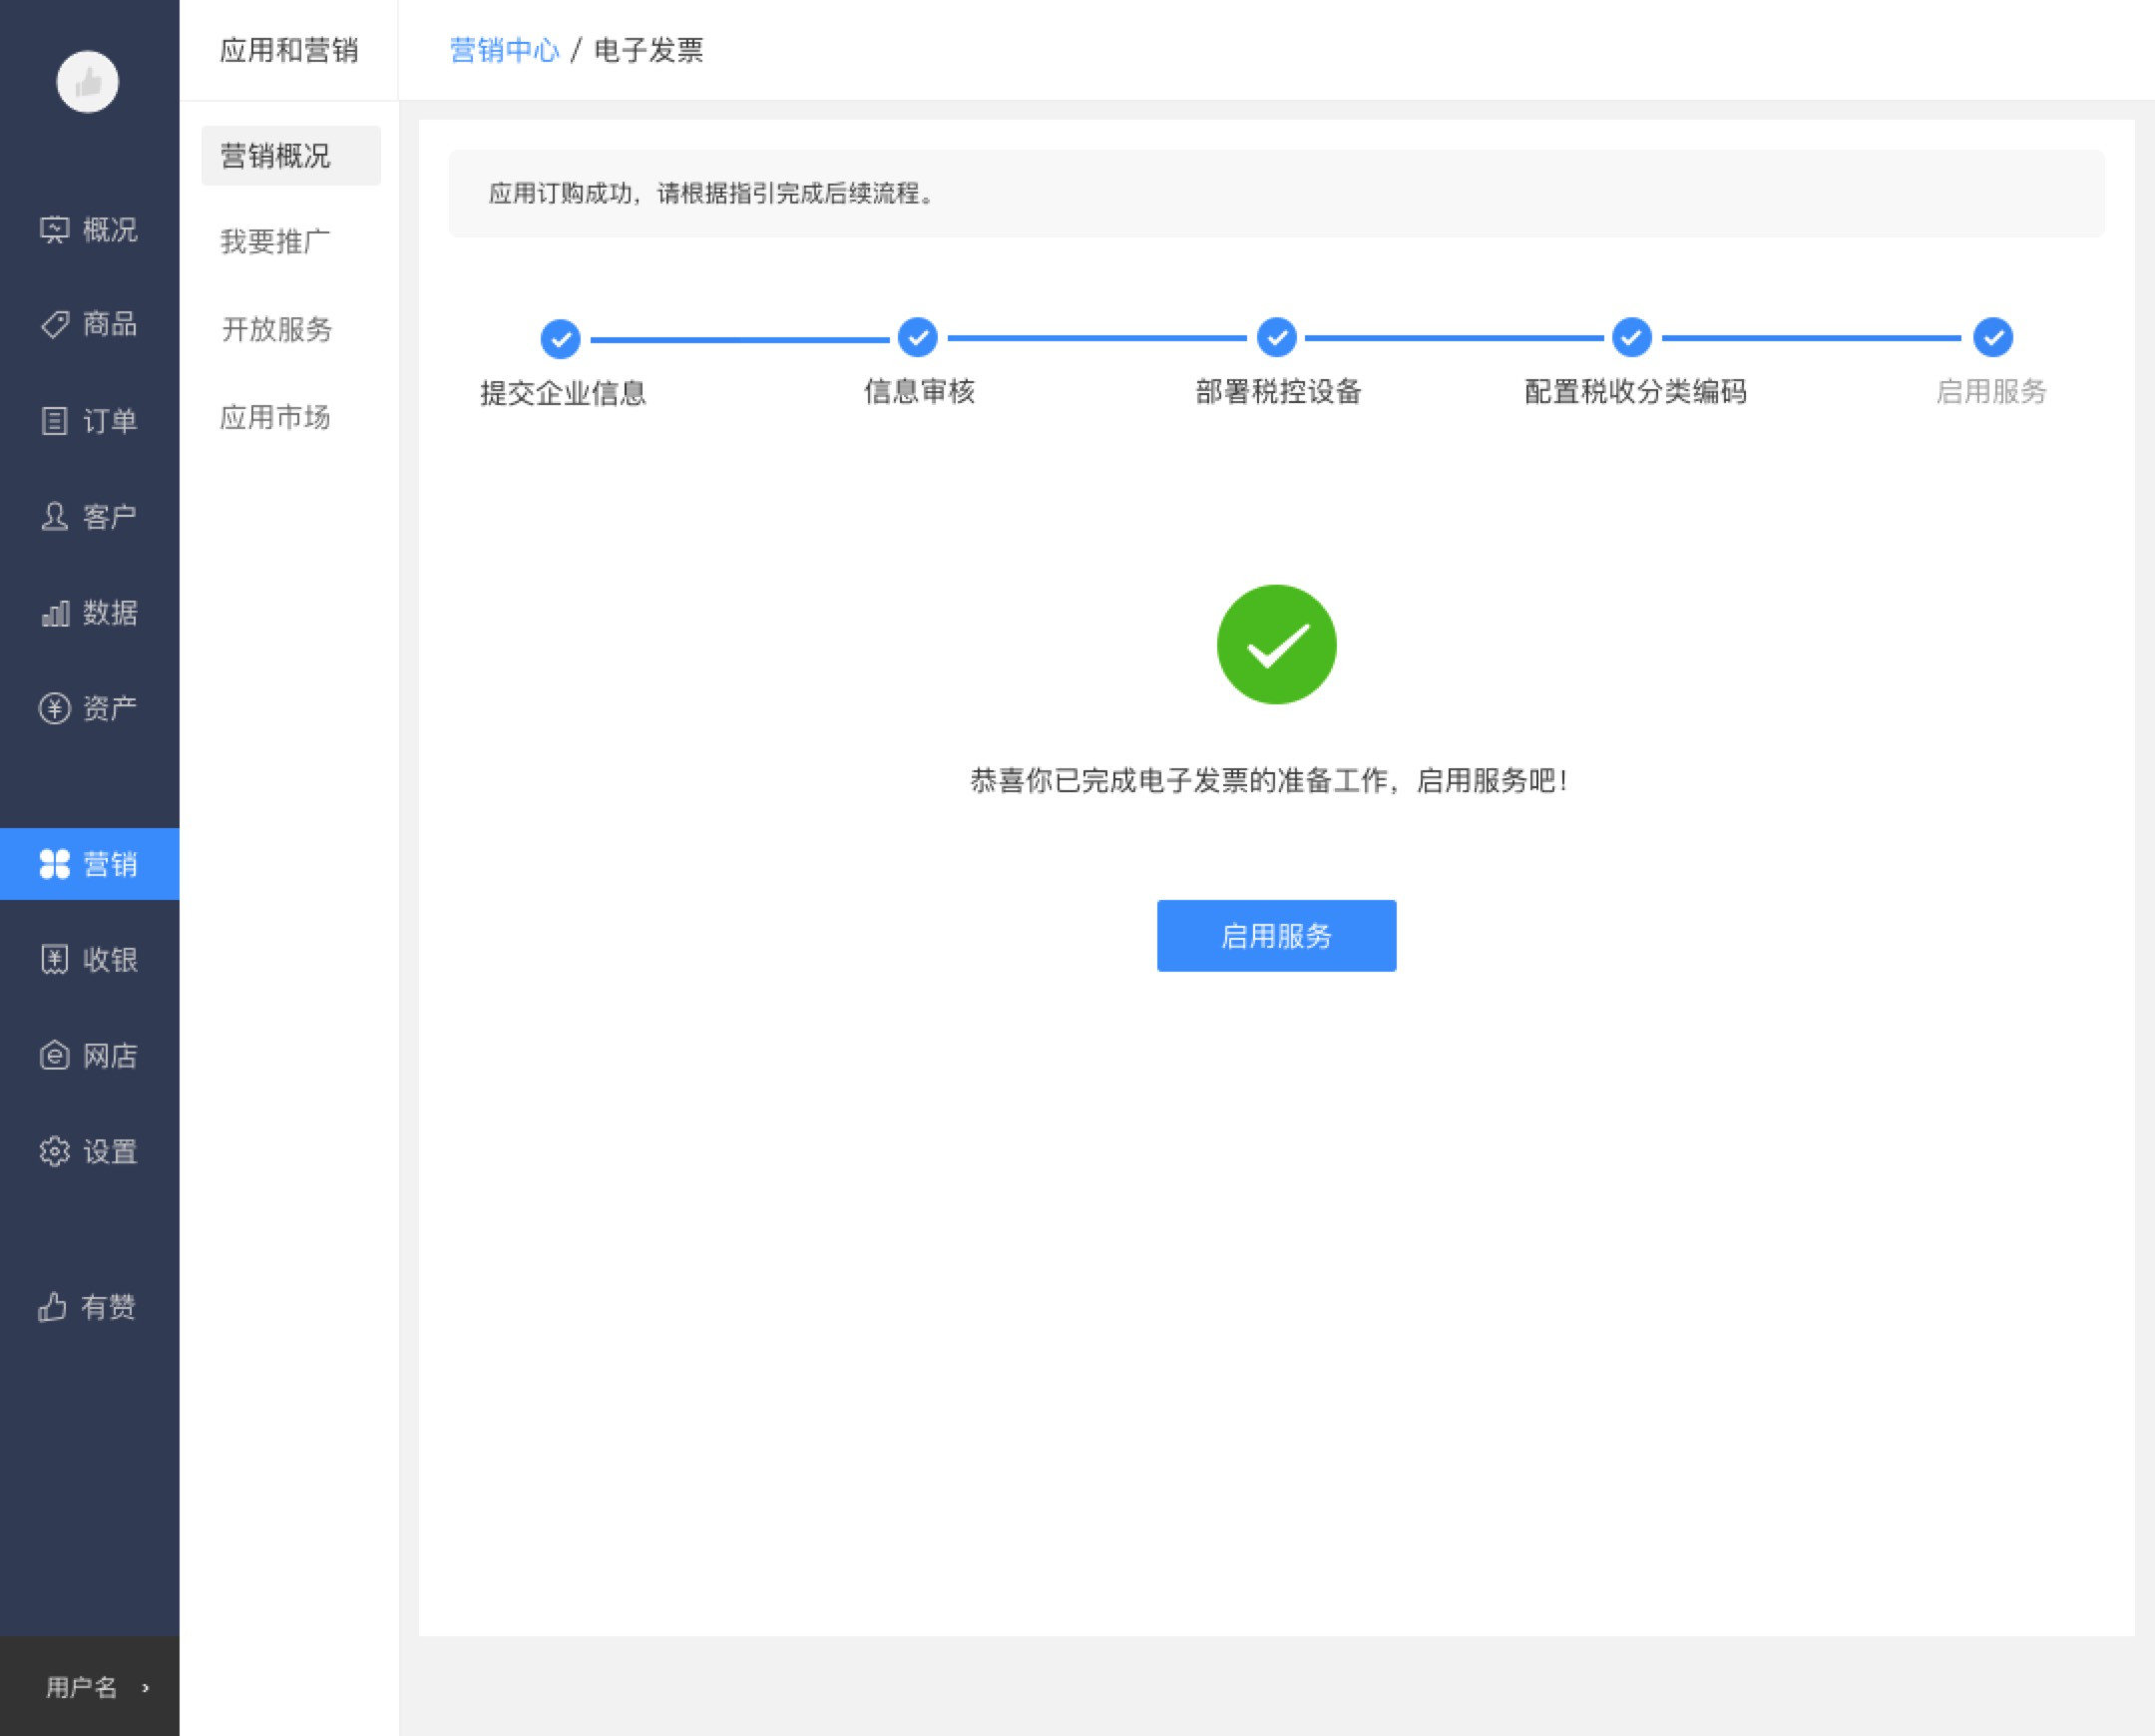Select 营销 four-dot icon in sidebar
2155x1736 pixels.
pyautogui.click(x=54, y=864)
